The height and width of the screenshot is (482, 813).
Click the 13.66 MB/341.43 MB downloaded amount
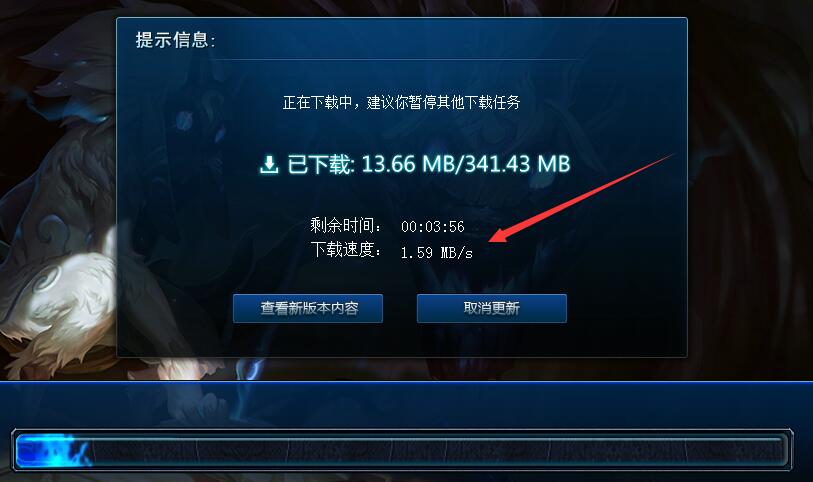(466, 164)
